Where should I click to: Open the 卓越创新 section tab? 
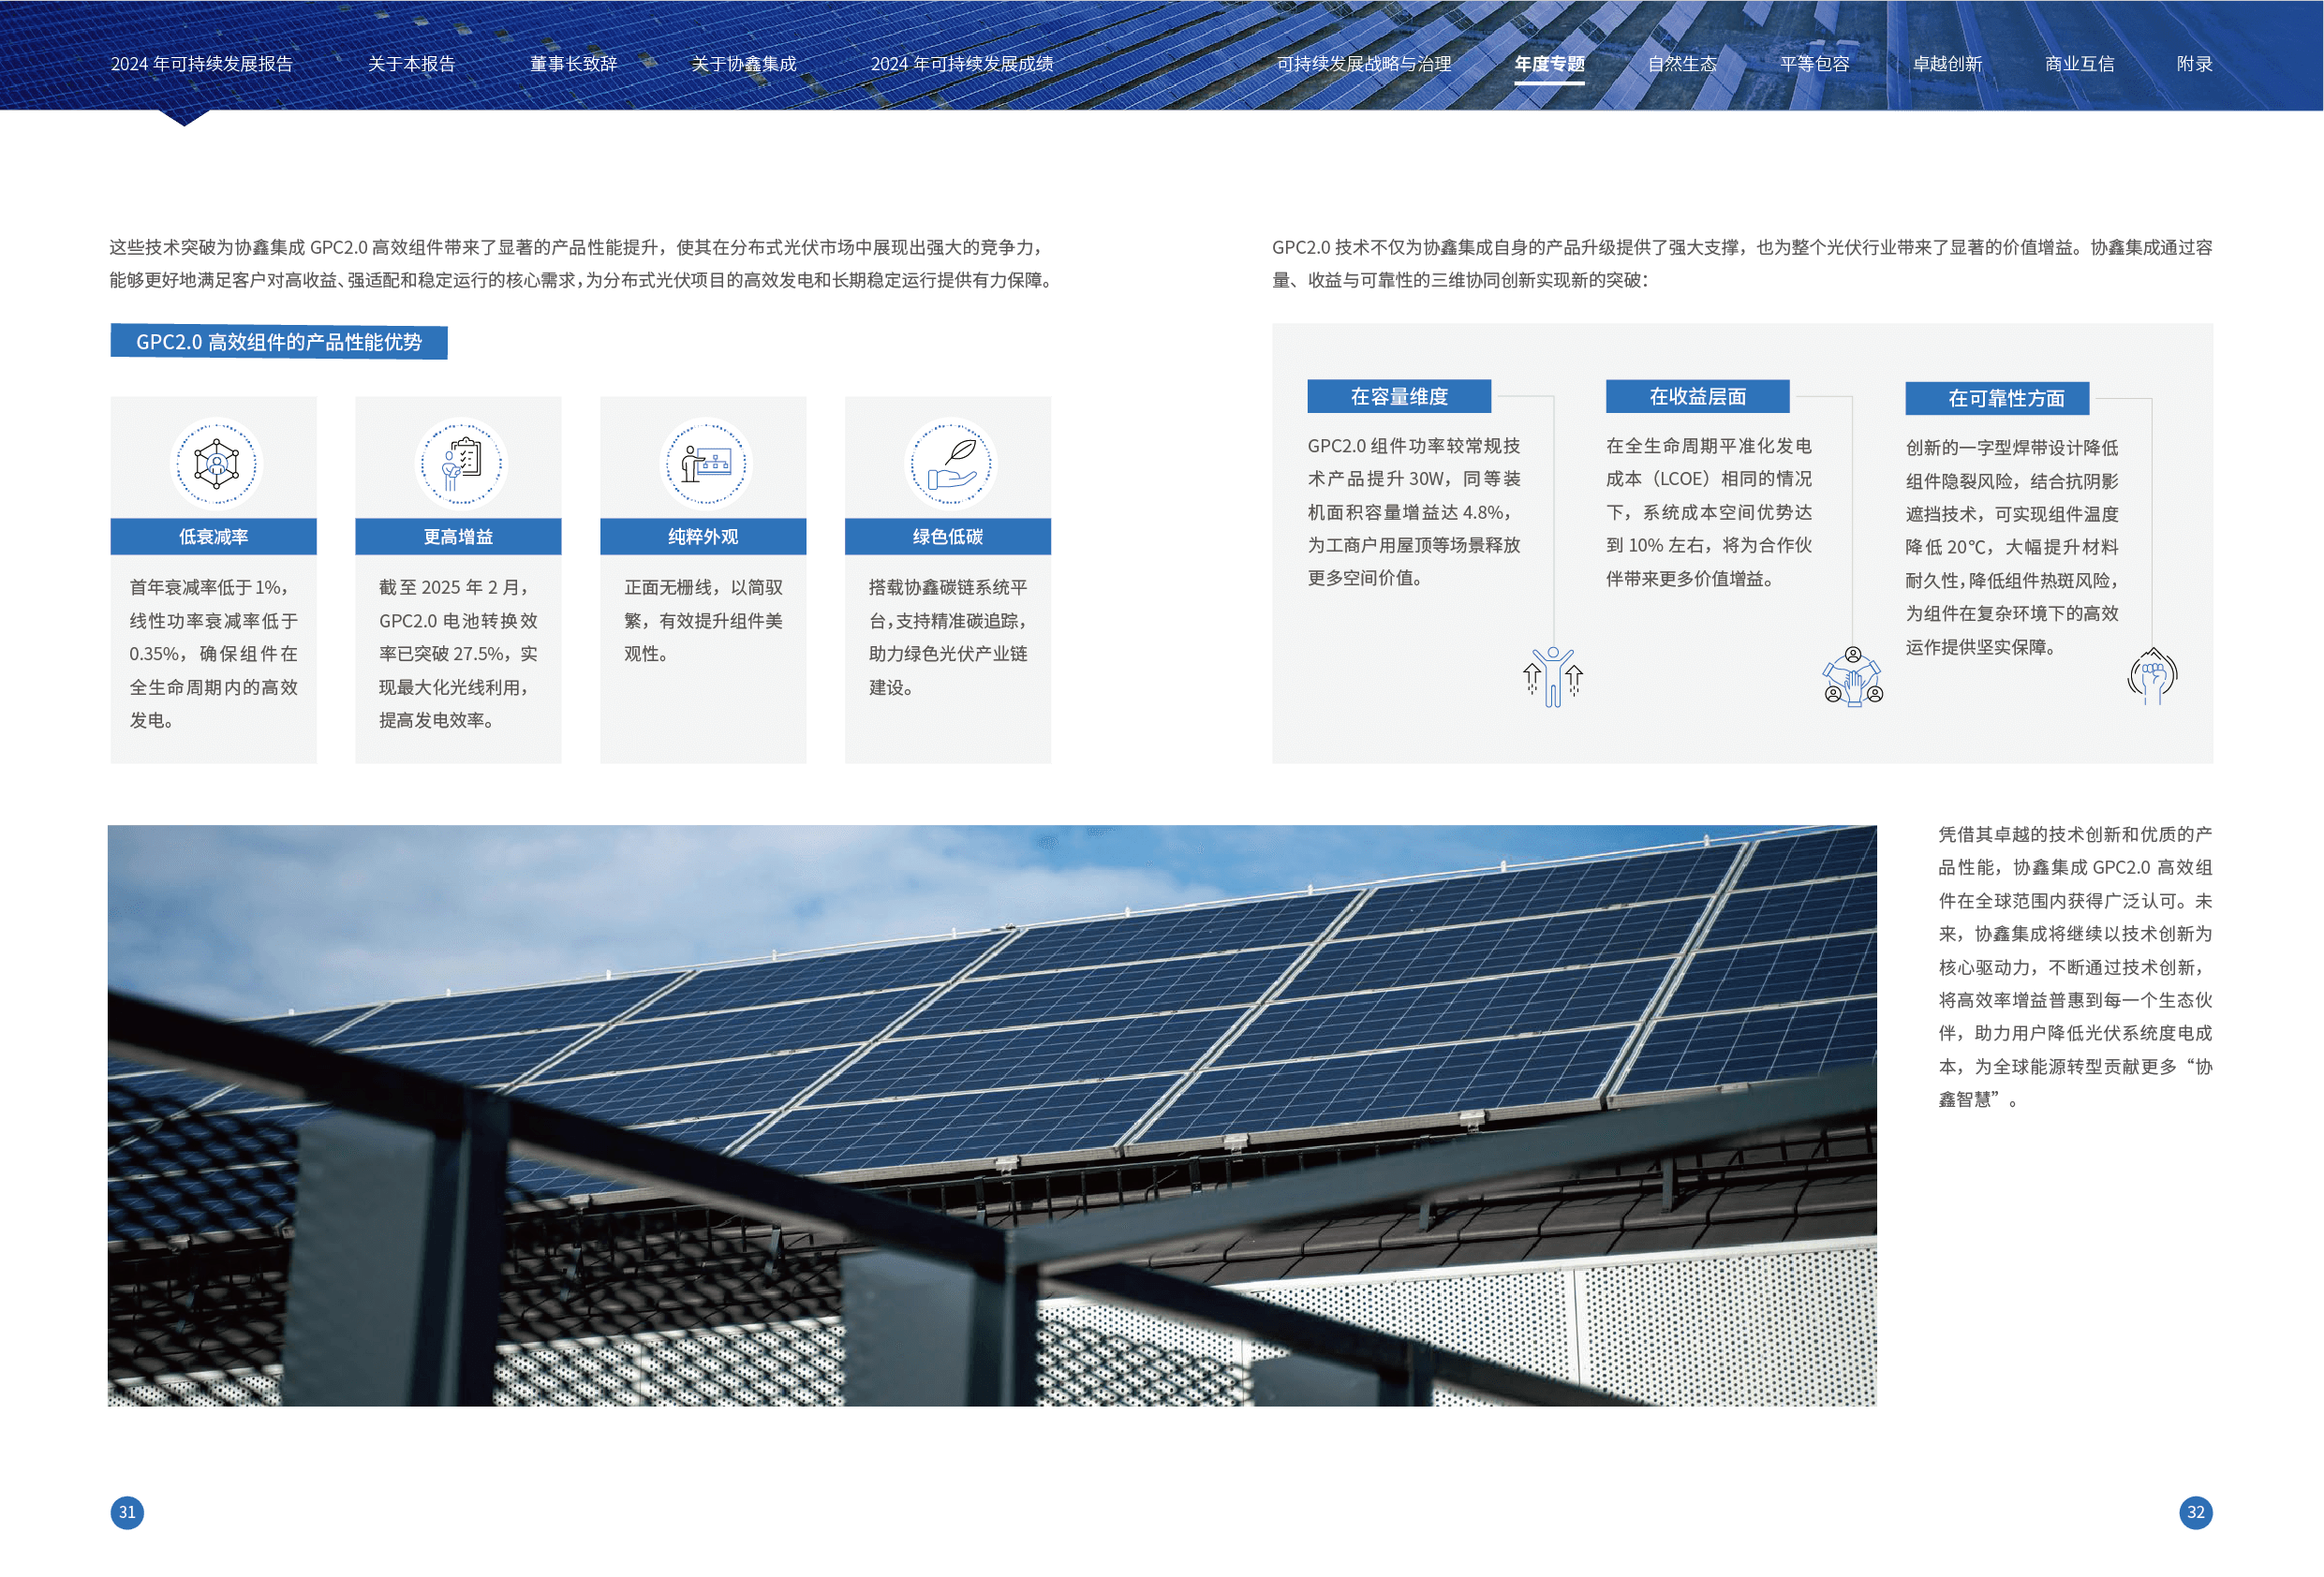point(1947,64)
